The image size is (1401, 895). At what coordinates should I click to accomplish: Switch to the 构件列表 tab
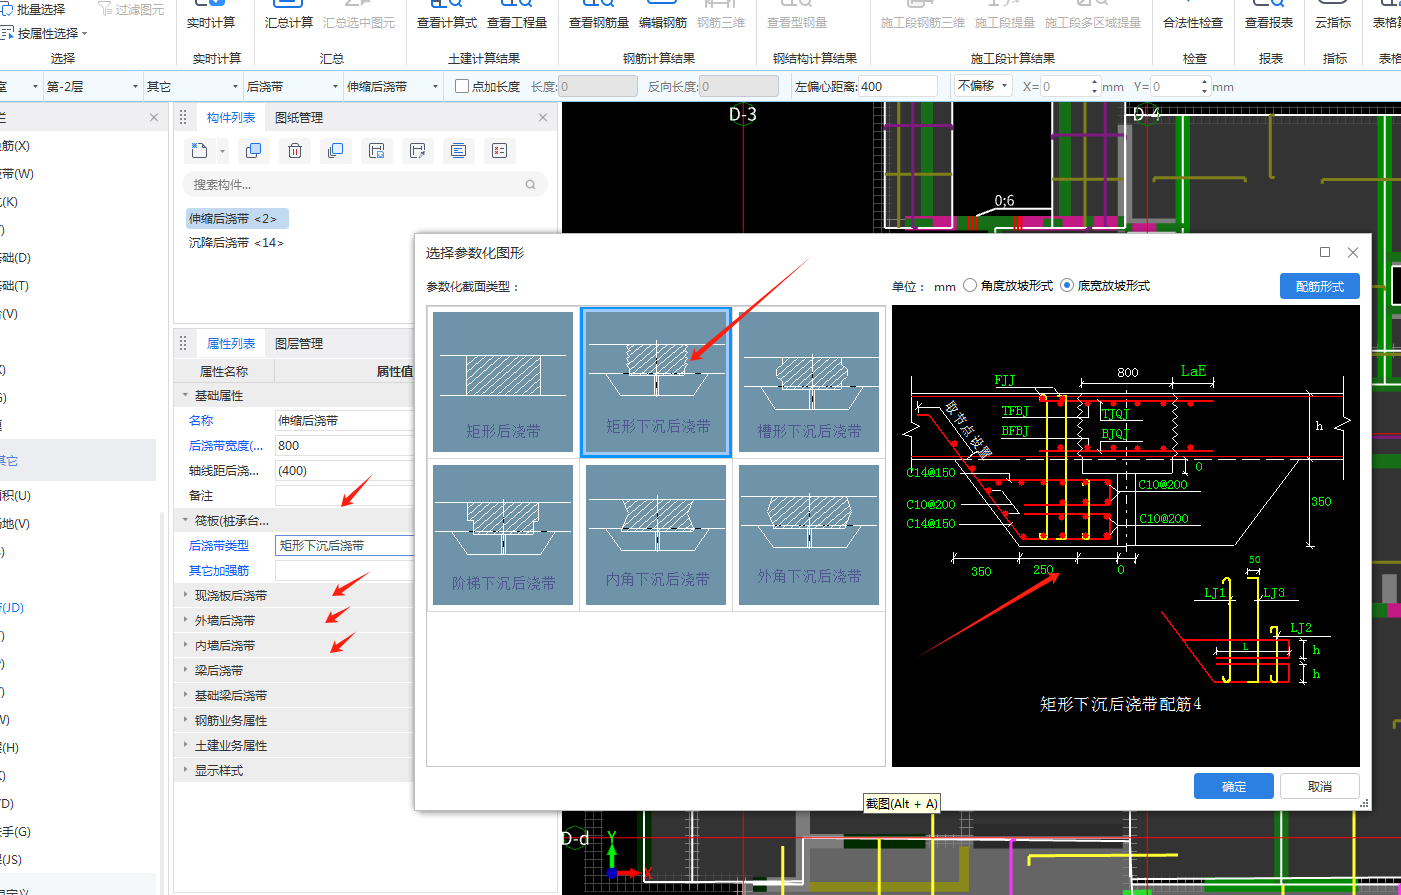click(x=231, y=118)
